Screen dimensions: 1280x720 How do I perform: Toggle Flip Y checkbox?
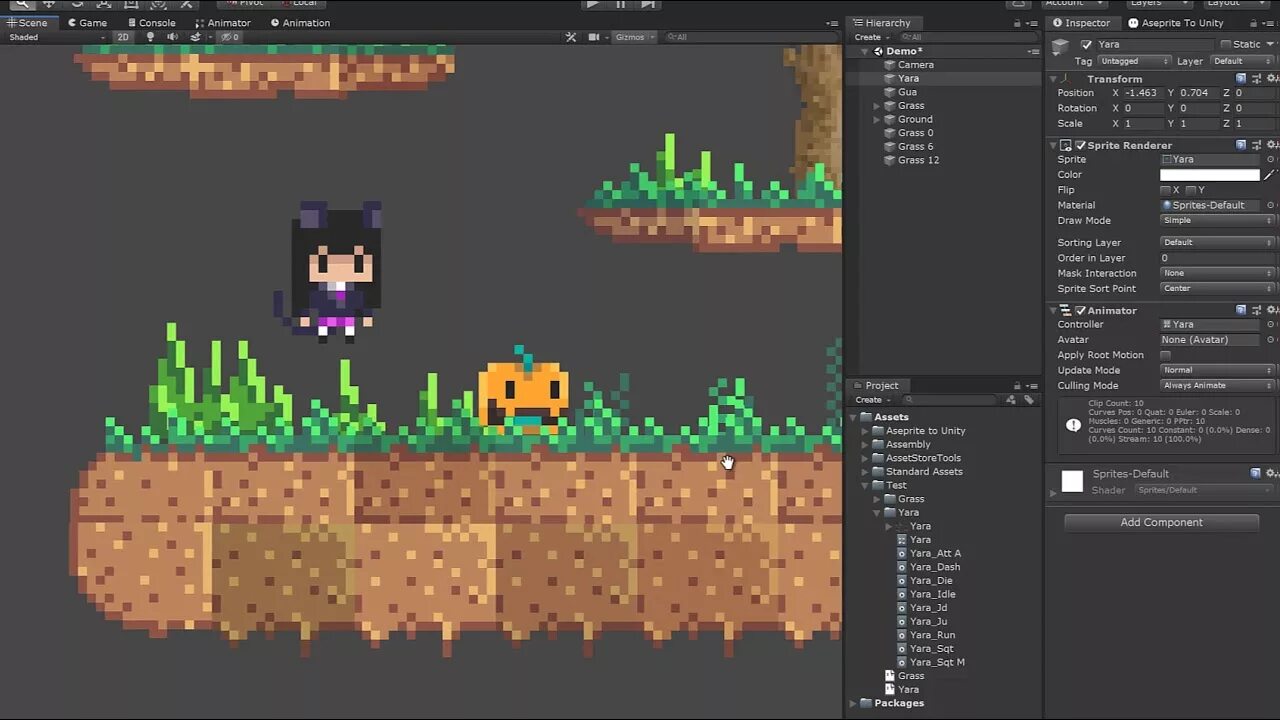[1191, 190]
